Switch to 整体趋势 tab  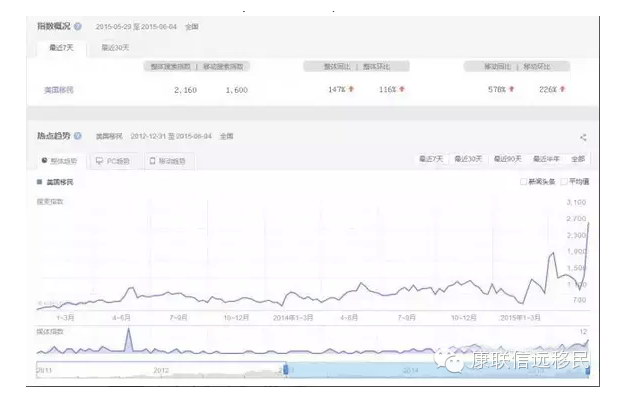tap(60, 161)
